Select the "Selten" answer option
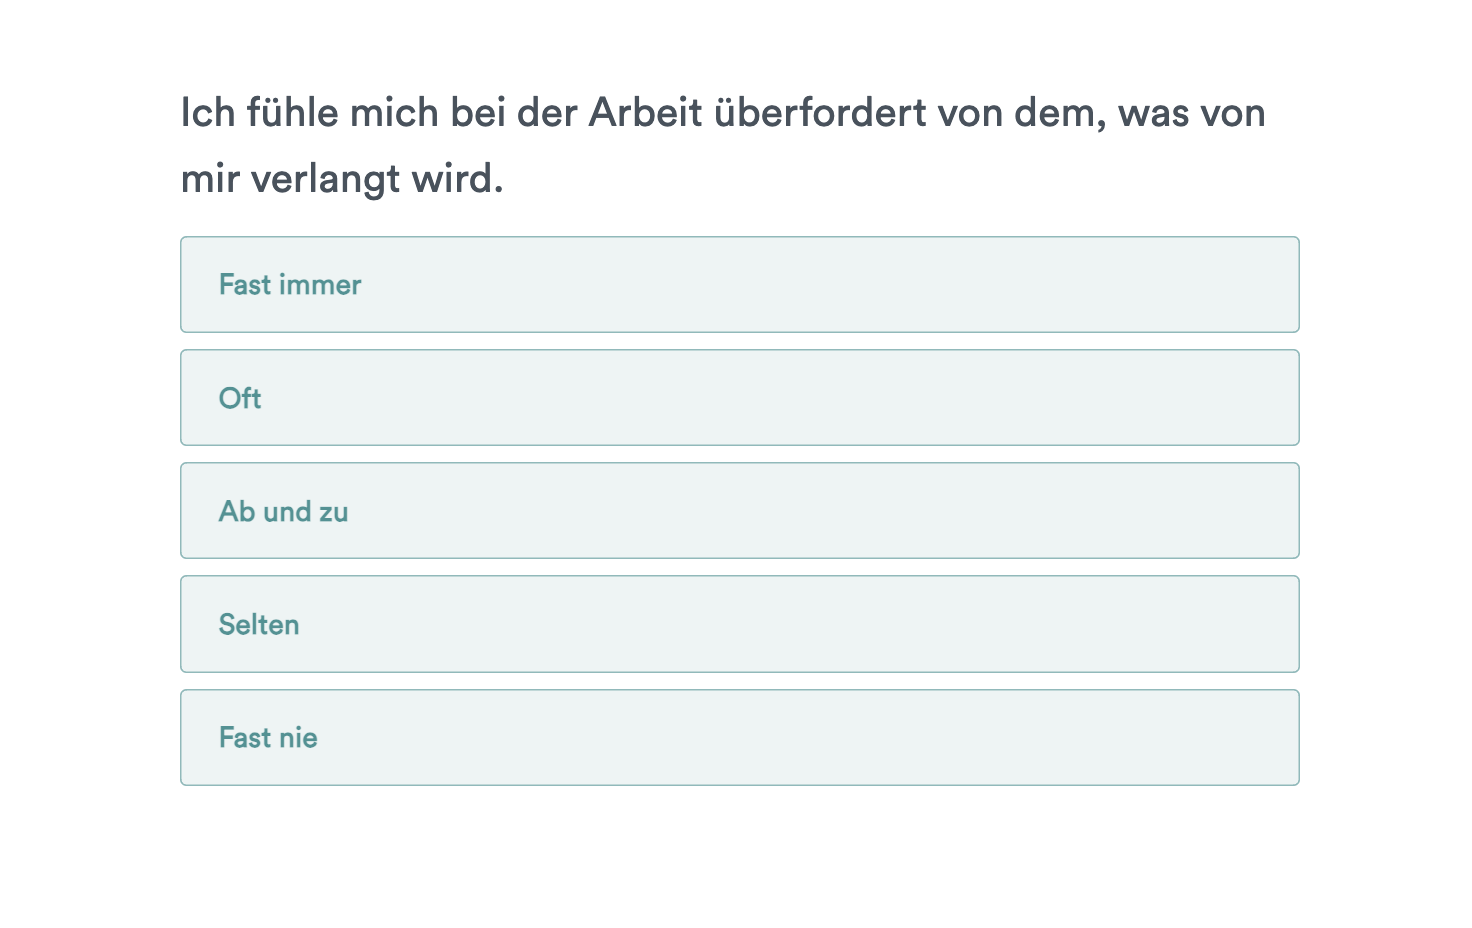This screenshot has height=928, width=1472. click(x=739, y=624)
